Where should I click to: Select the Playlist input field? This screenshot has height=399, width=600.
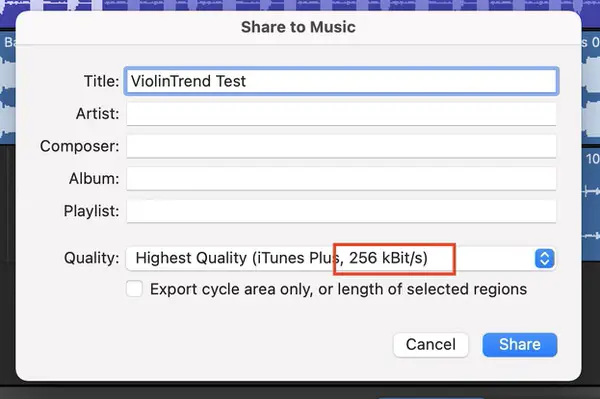coord(341,211)
